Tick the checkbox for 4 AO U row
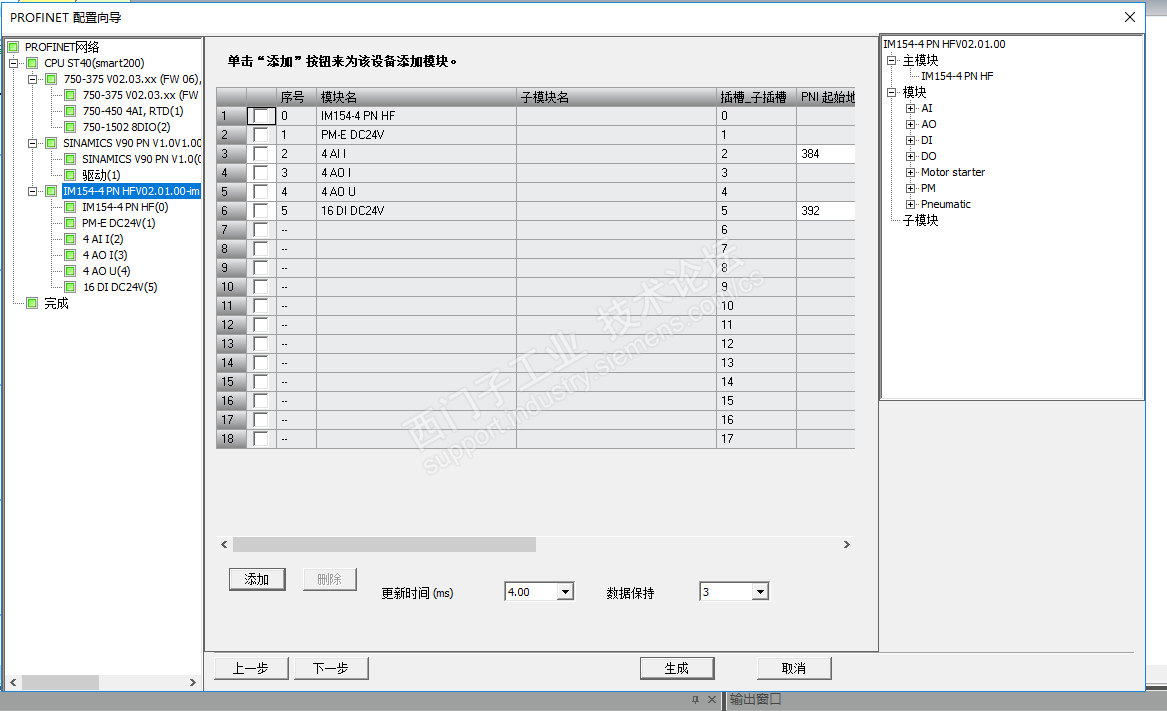 click(260, 192)
